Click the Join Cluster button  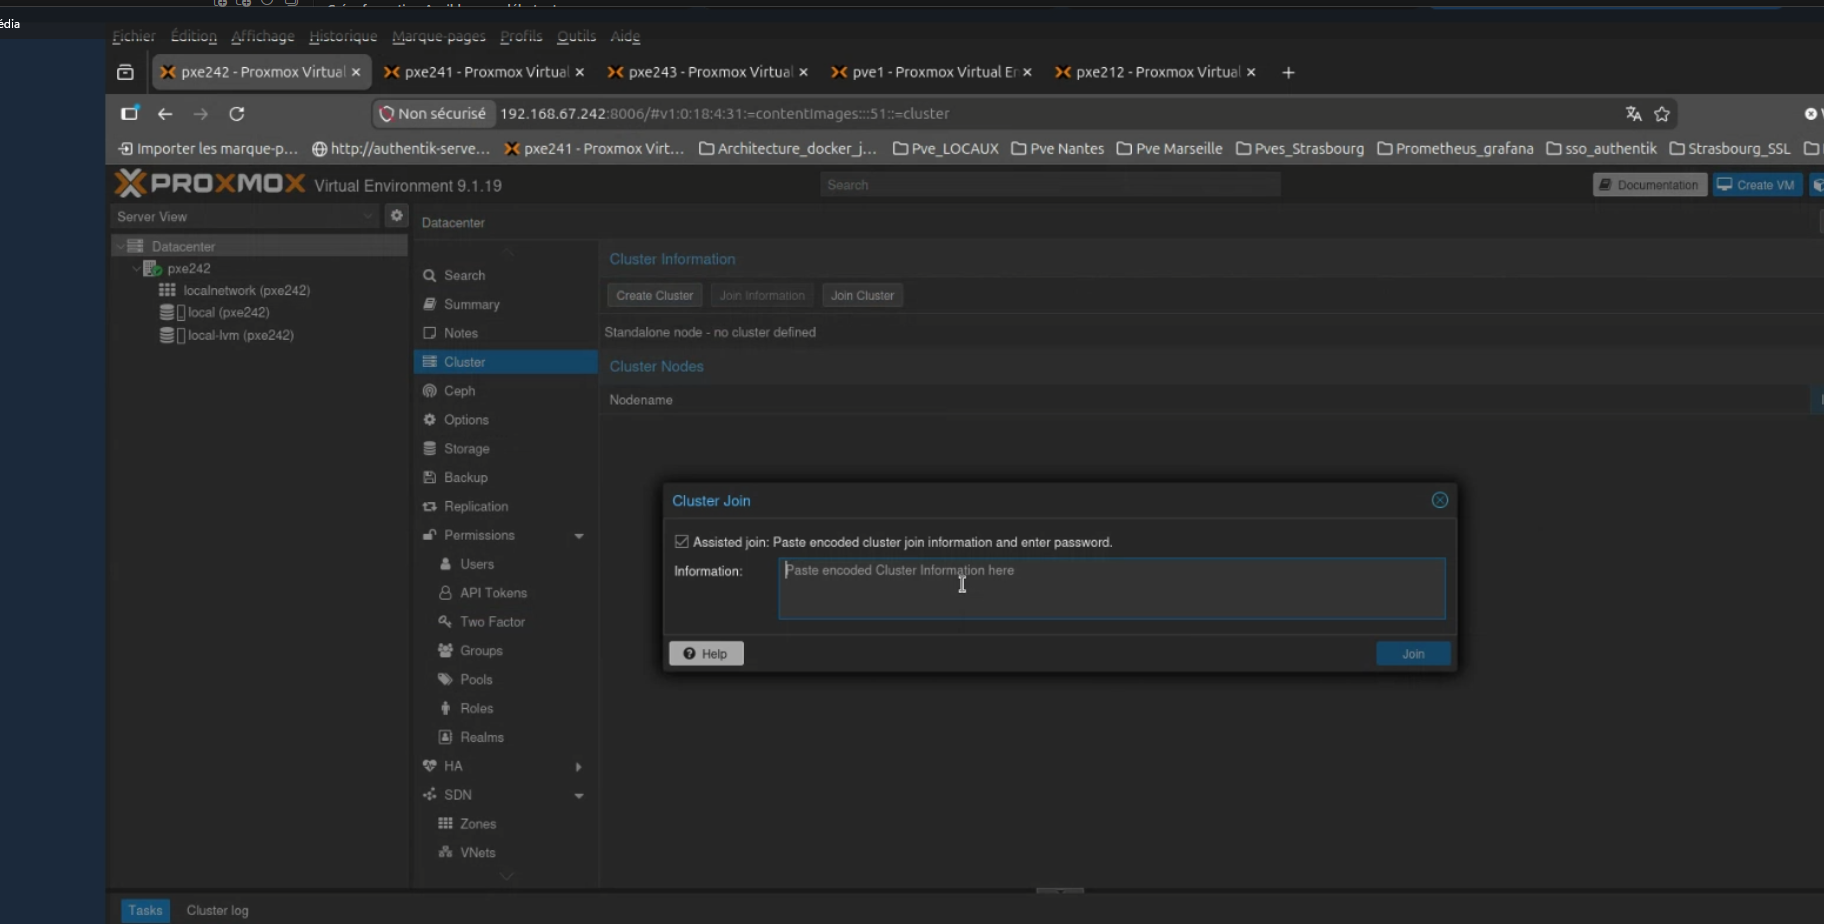862,296
